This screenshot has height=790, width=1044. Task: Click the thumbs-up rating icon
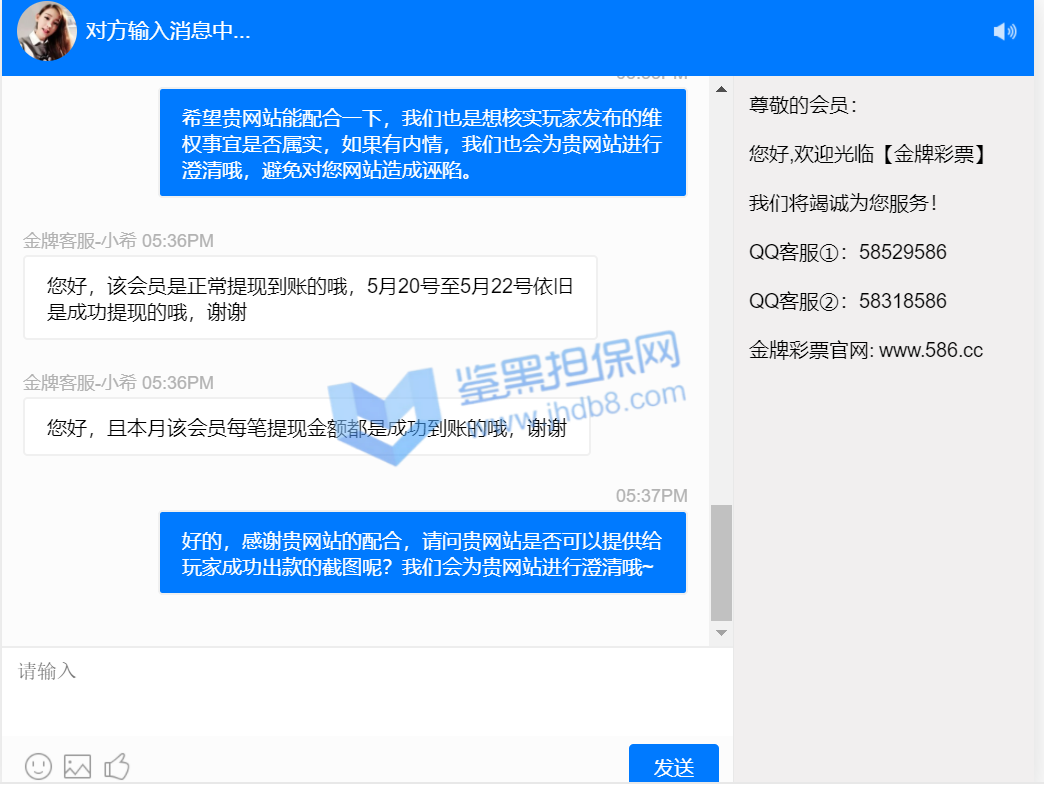pos(117,766)
